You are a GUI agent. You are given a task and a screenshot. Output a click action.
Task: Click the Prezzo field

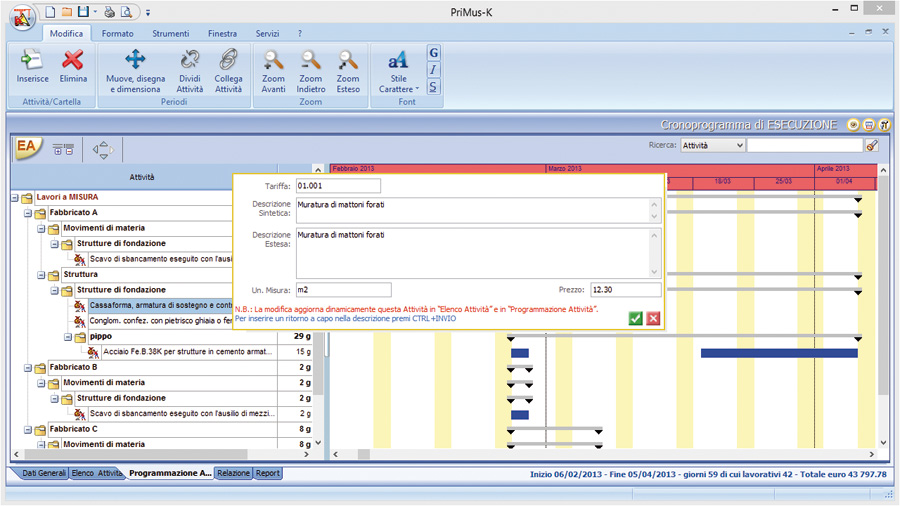[x=626, y=290]
